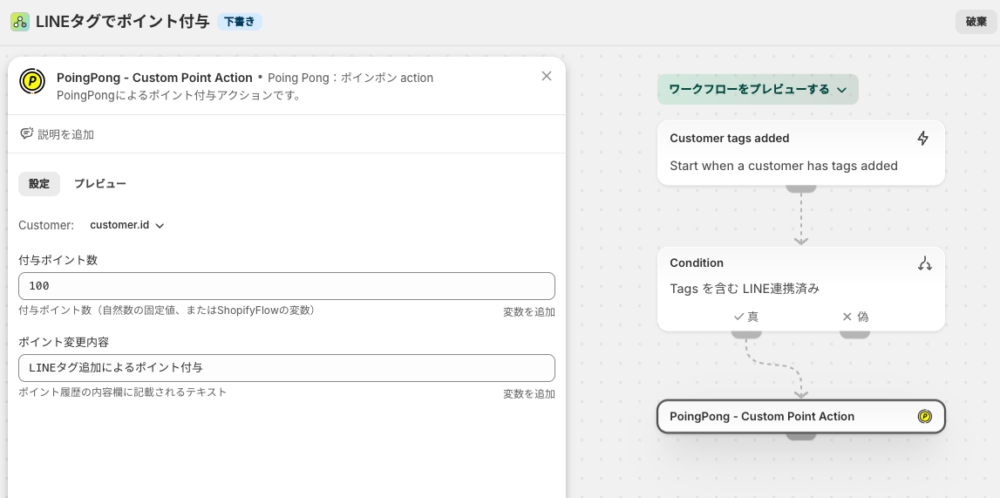
Task: Click the 破棄 discard button
Action: pyautogui.click(x=976, y=21)
